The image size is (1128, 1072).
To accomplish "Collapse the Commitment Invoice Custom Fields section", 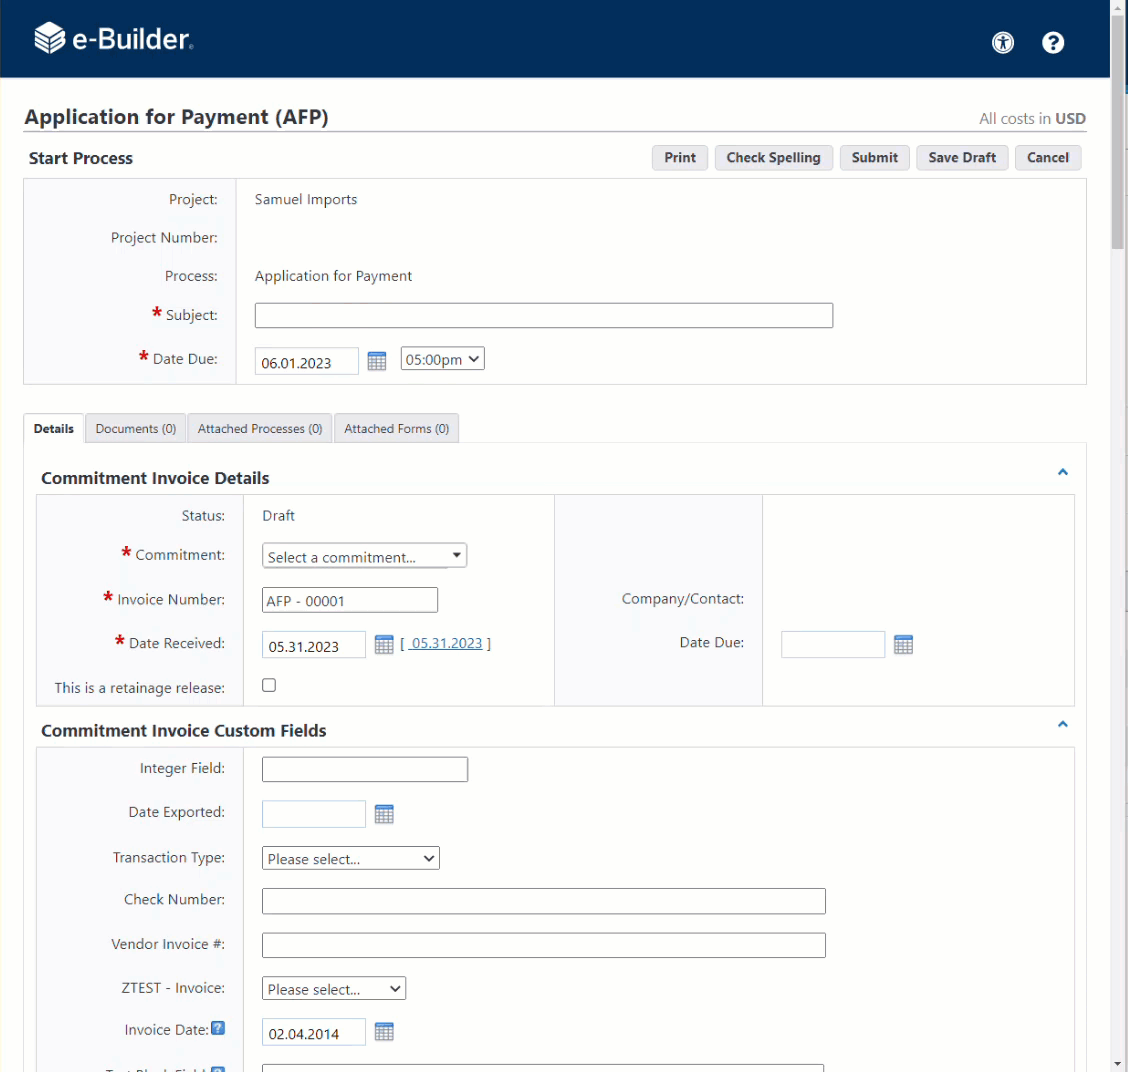I will coord(1063,724).
